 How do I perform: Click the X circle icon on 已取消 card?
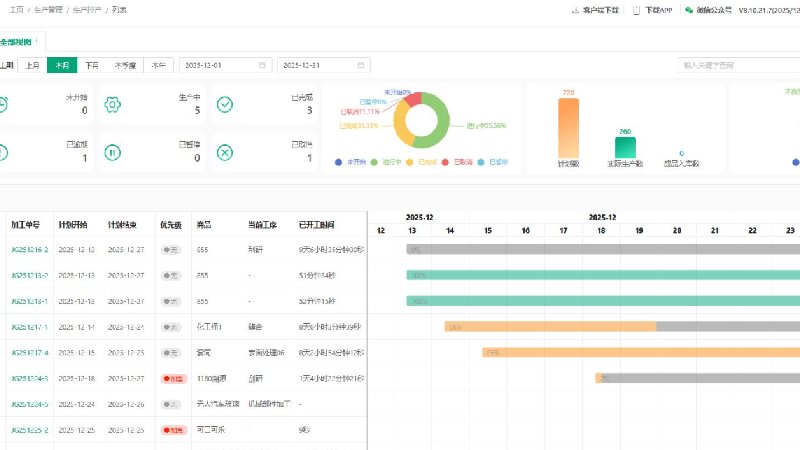click(x=224, y=153)
